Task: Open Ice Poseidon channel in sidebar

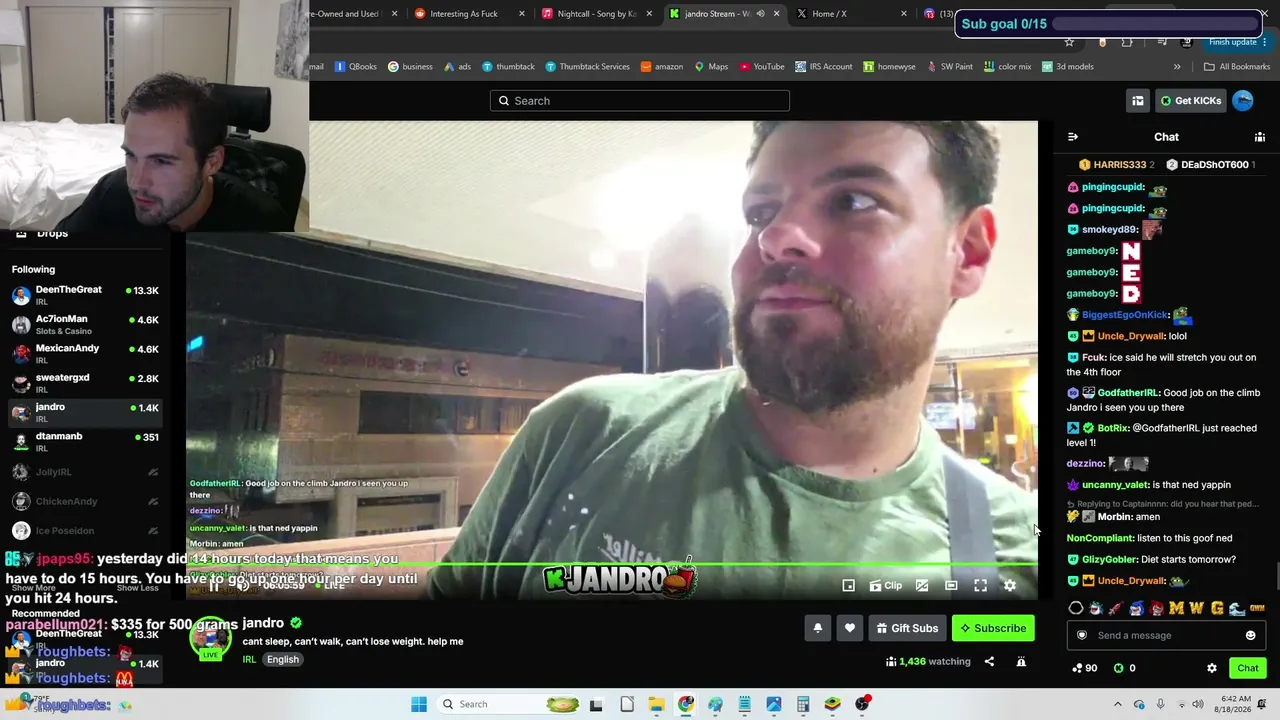Action: tap(85, 531)
